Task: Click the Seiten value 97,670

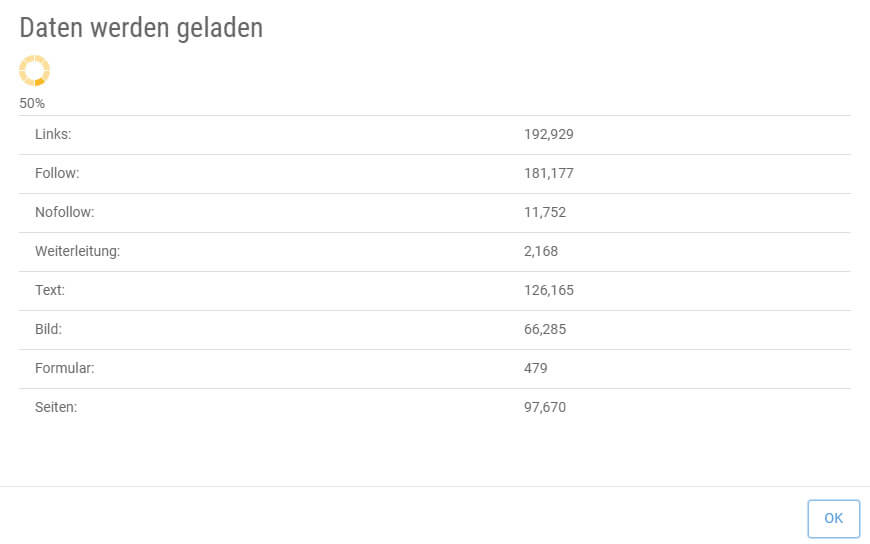Action: click(545, 407)
